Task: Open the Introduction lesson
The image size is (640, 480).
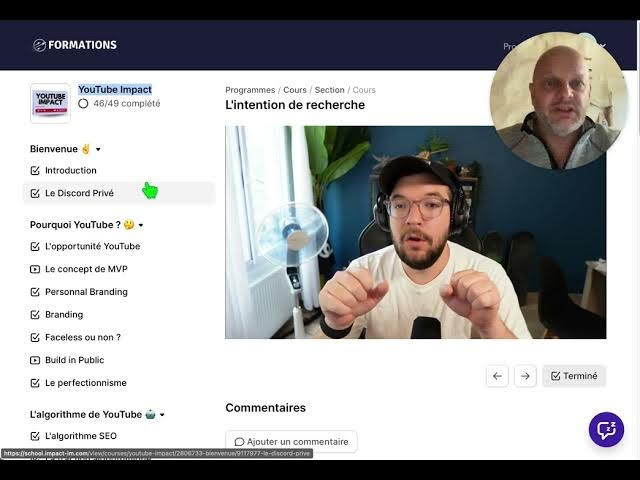Action: [x=71, y=171]
